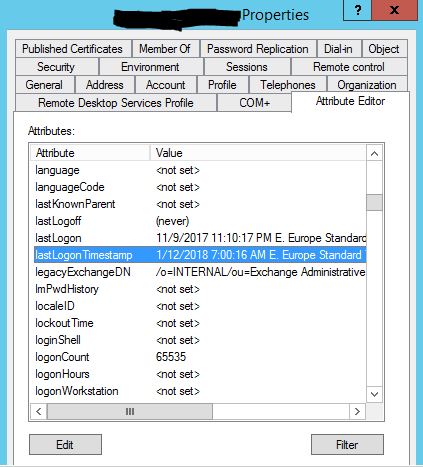This screenshot has height=467, width=423.
Task: Select the legacyExchangeDN attribute row
Action: click(x=199, y=272)
